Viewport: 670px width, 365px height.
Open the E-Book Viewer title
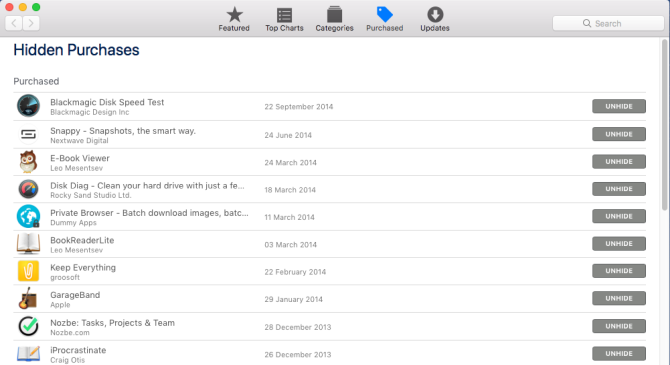[80, 158]
